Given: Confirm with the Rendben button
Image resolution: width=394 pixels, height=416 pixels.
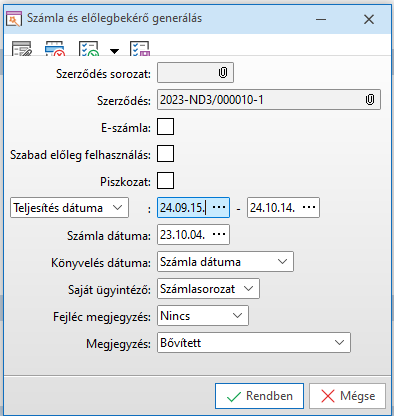Looking at the screenshot, I should tap(259, 396).
